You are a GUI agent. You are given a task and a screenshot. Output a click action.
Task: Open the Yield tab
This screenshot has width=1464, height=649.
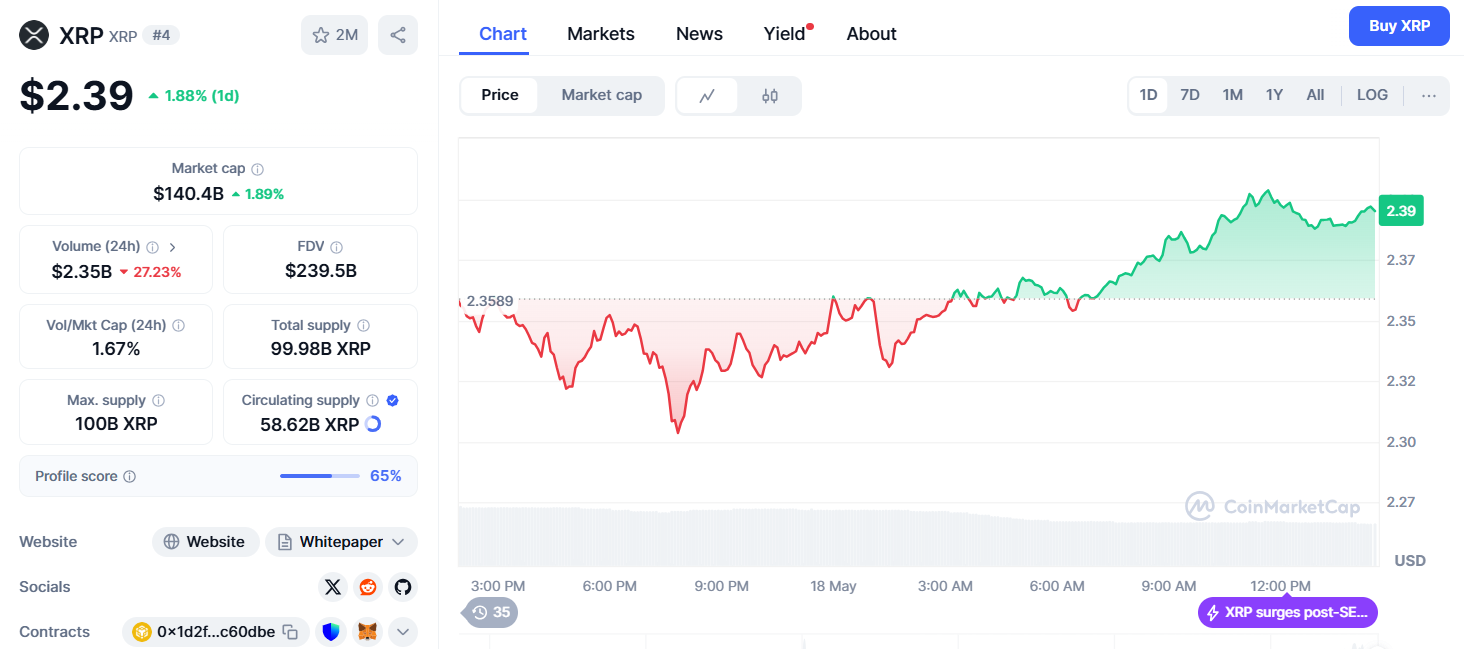pos(785,34)
